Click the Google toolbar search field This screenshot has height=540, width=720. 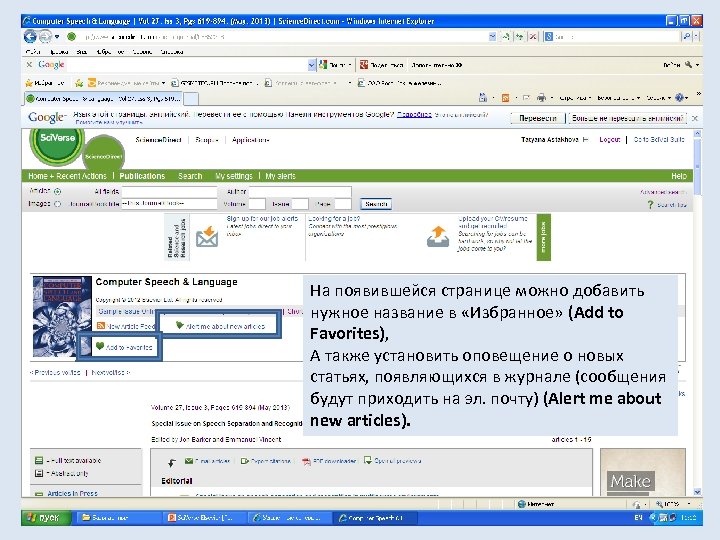186,65
